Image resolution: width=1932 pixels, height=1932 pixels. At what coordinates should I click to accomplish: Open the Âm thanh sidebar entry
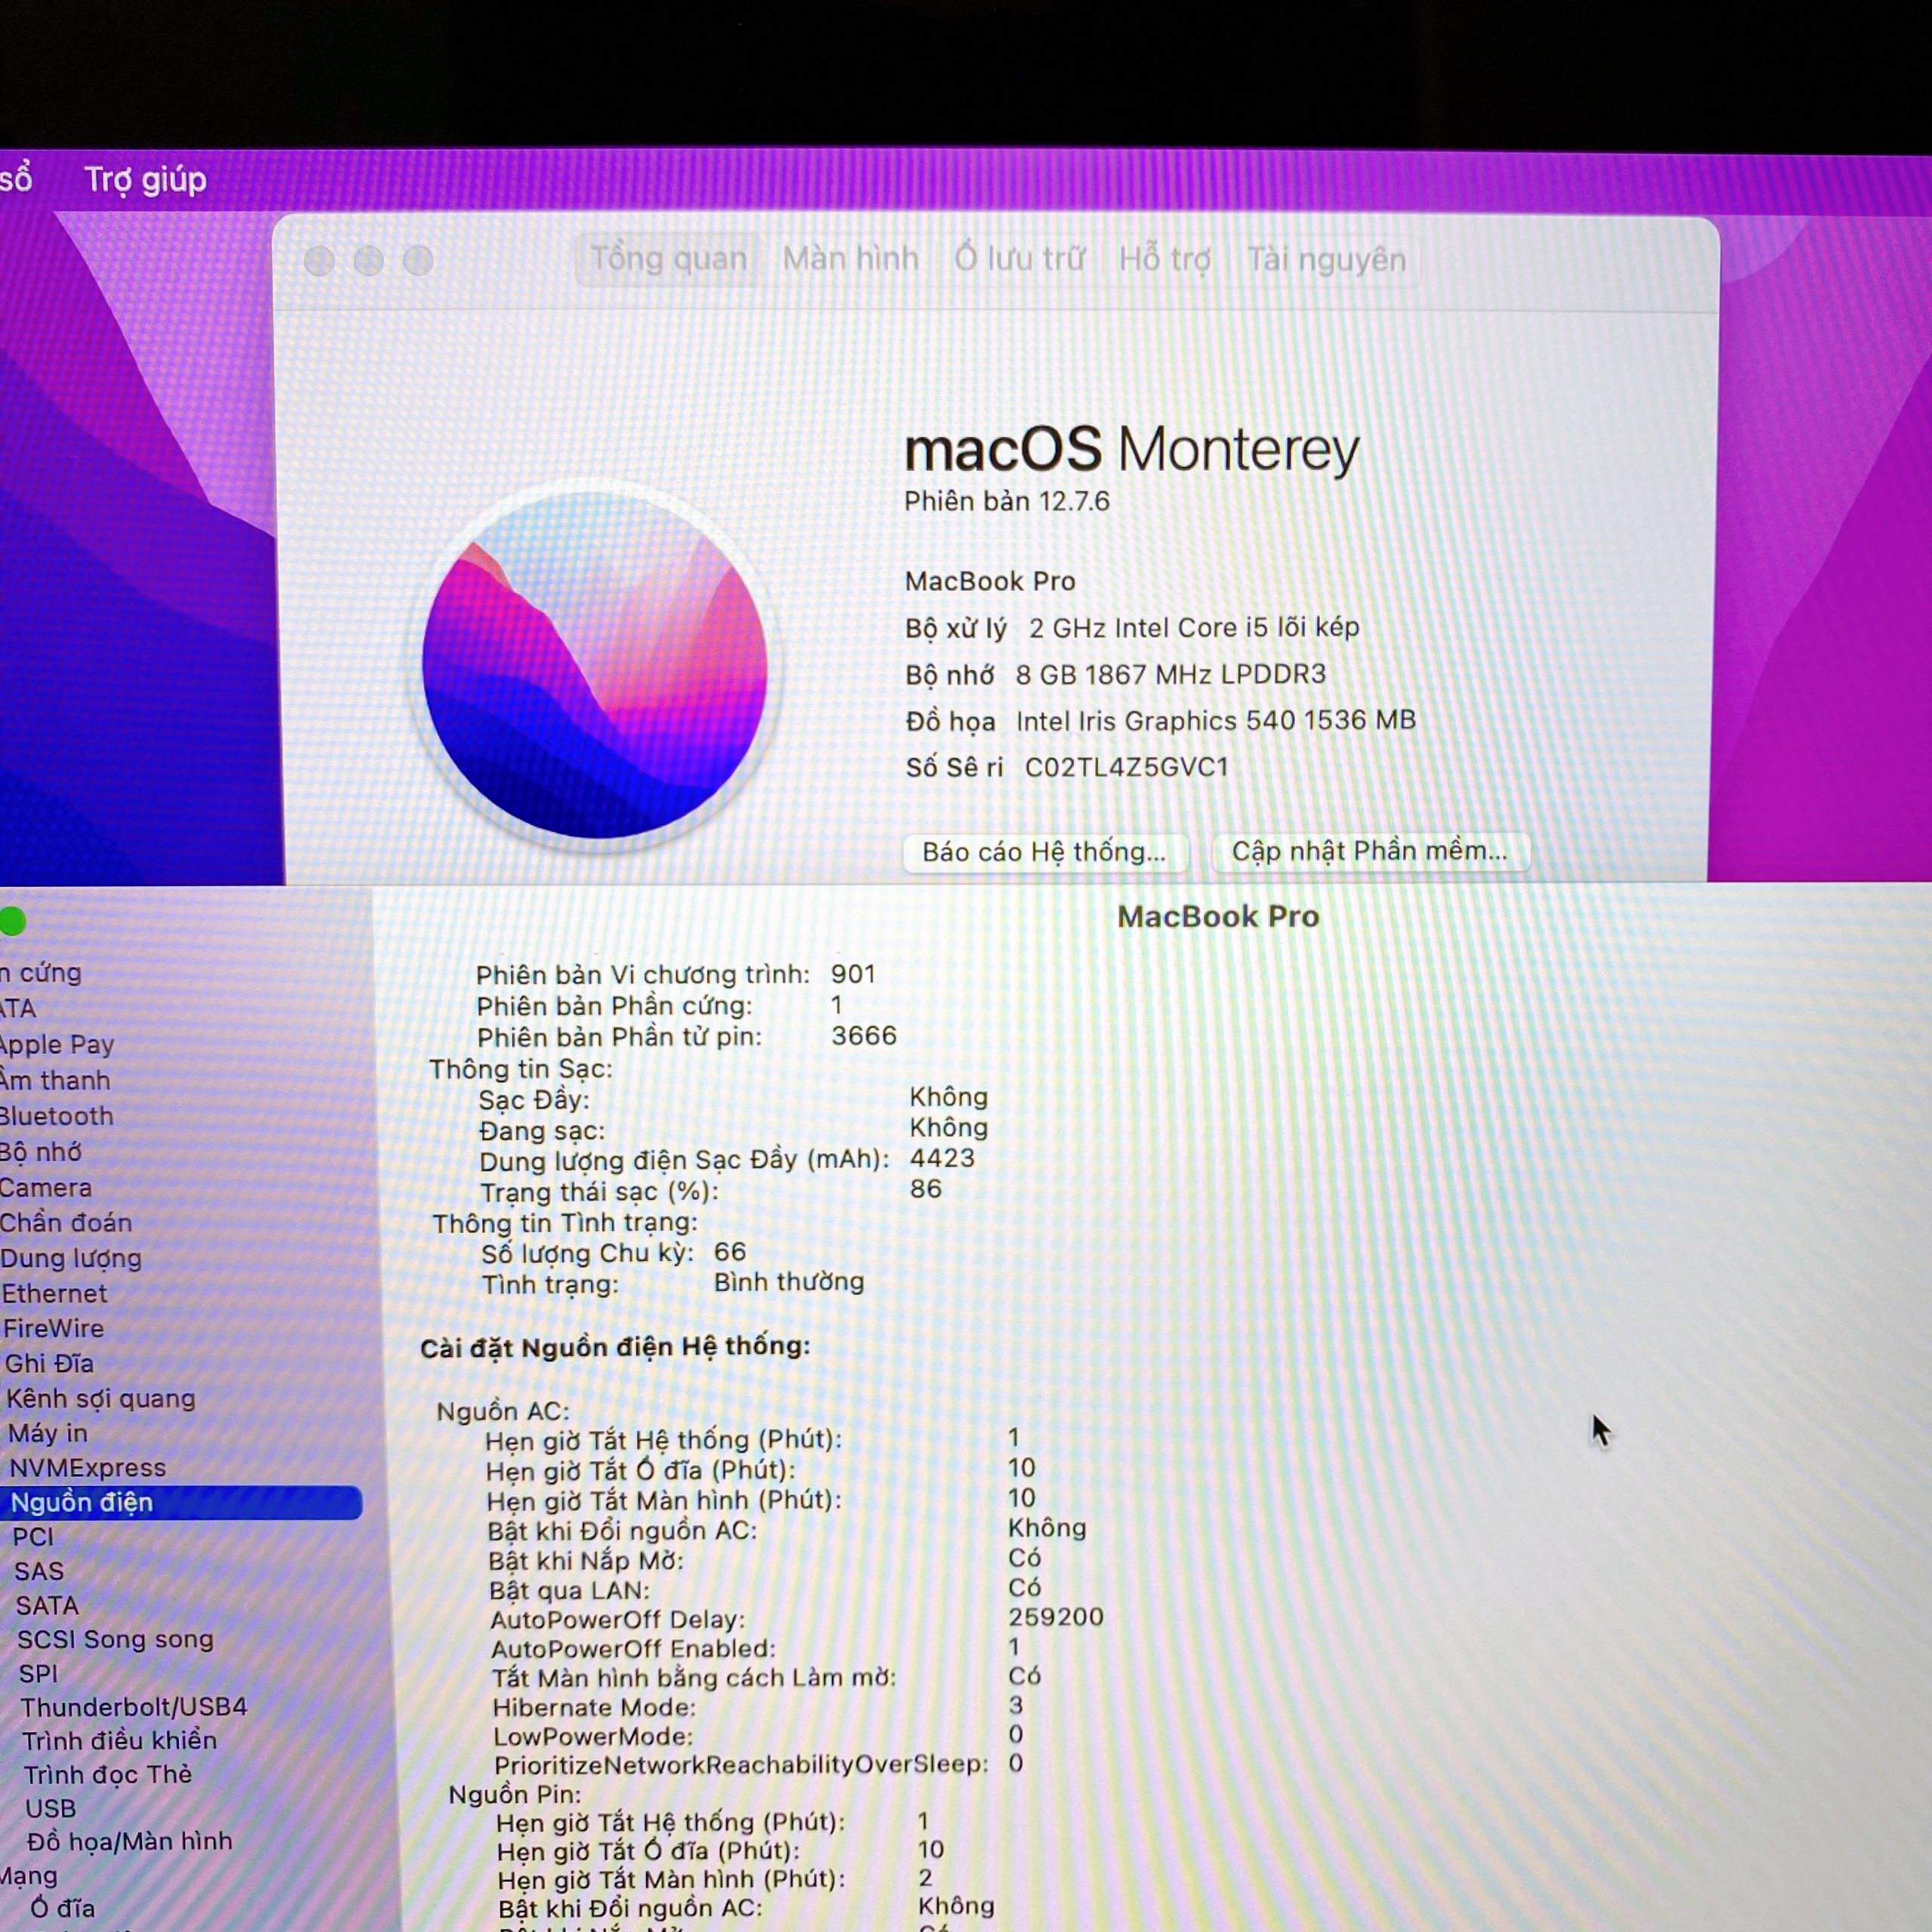point(55,1080)
